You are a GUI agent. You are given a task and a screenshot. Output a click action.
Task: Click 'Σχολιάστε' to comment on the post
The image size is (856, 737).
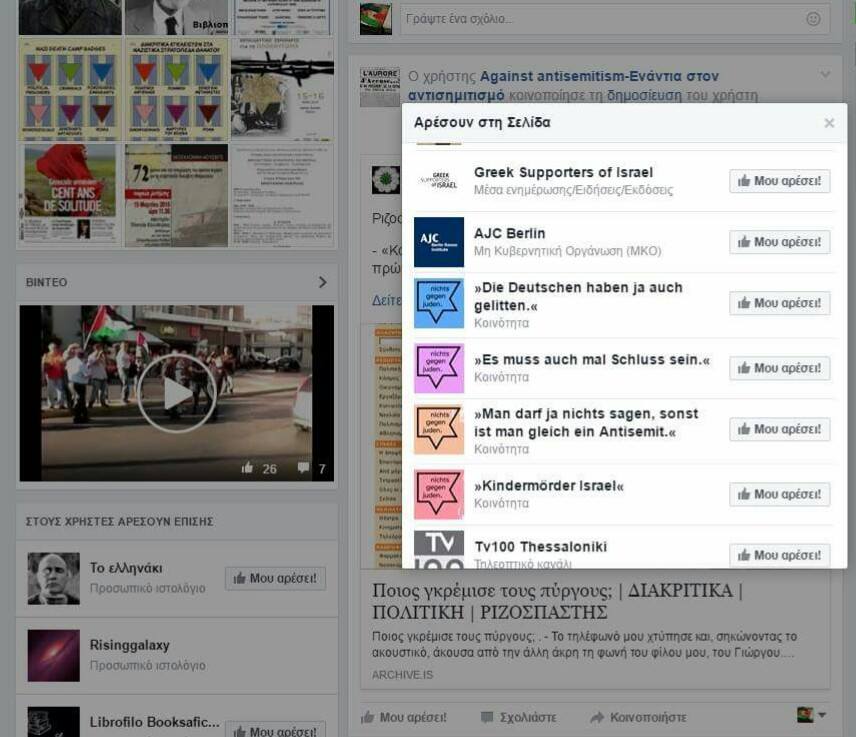pos(519,718)
